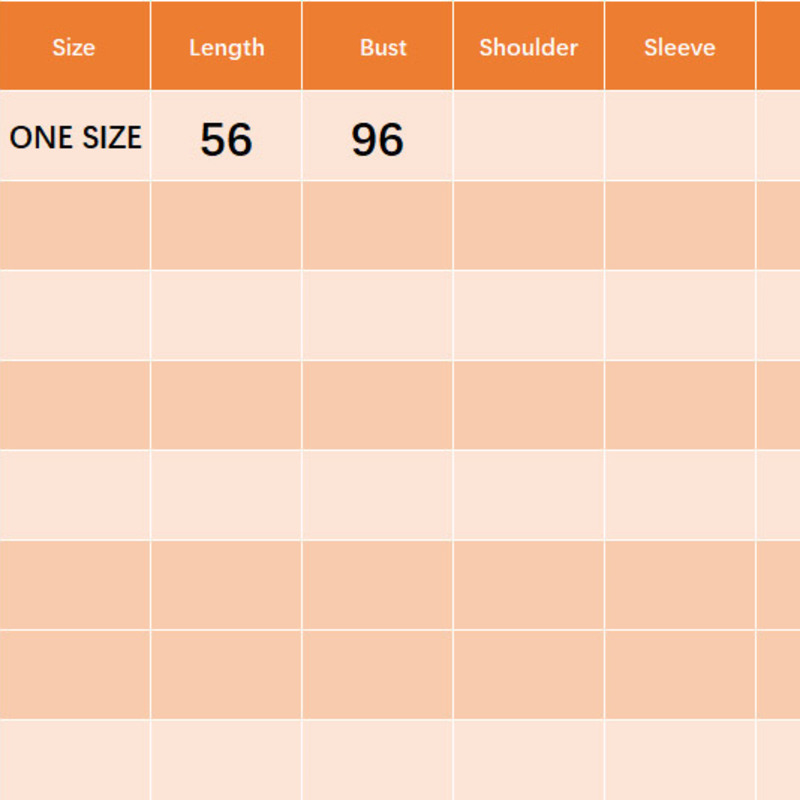This screenshot has width=800, height=800.
Task: Select empty Bust cell directly below 96
Action: (x=378, y=226)
